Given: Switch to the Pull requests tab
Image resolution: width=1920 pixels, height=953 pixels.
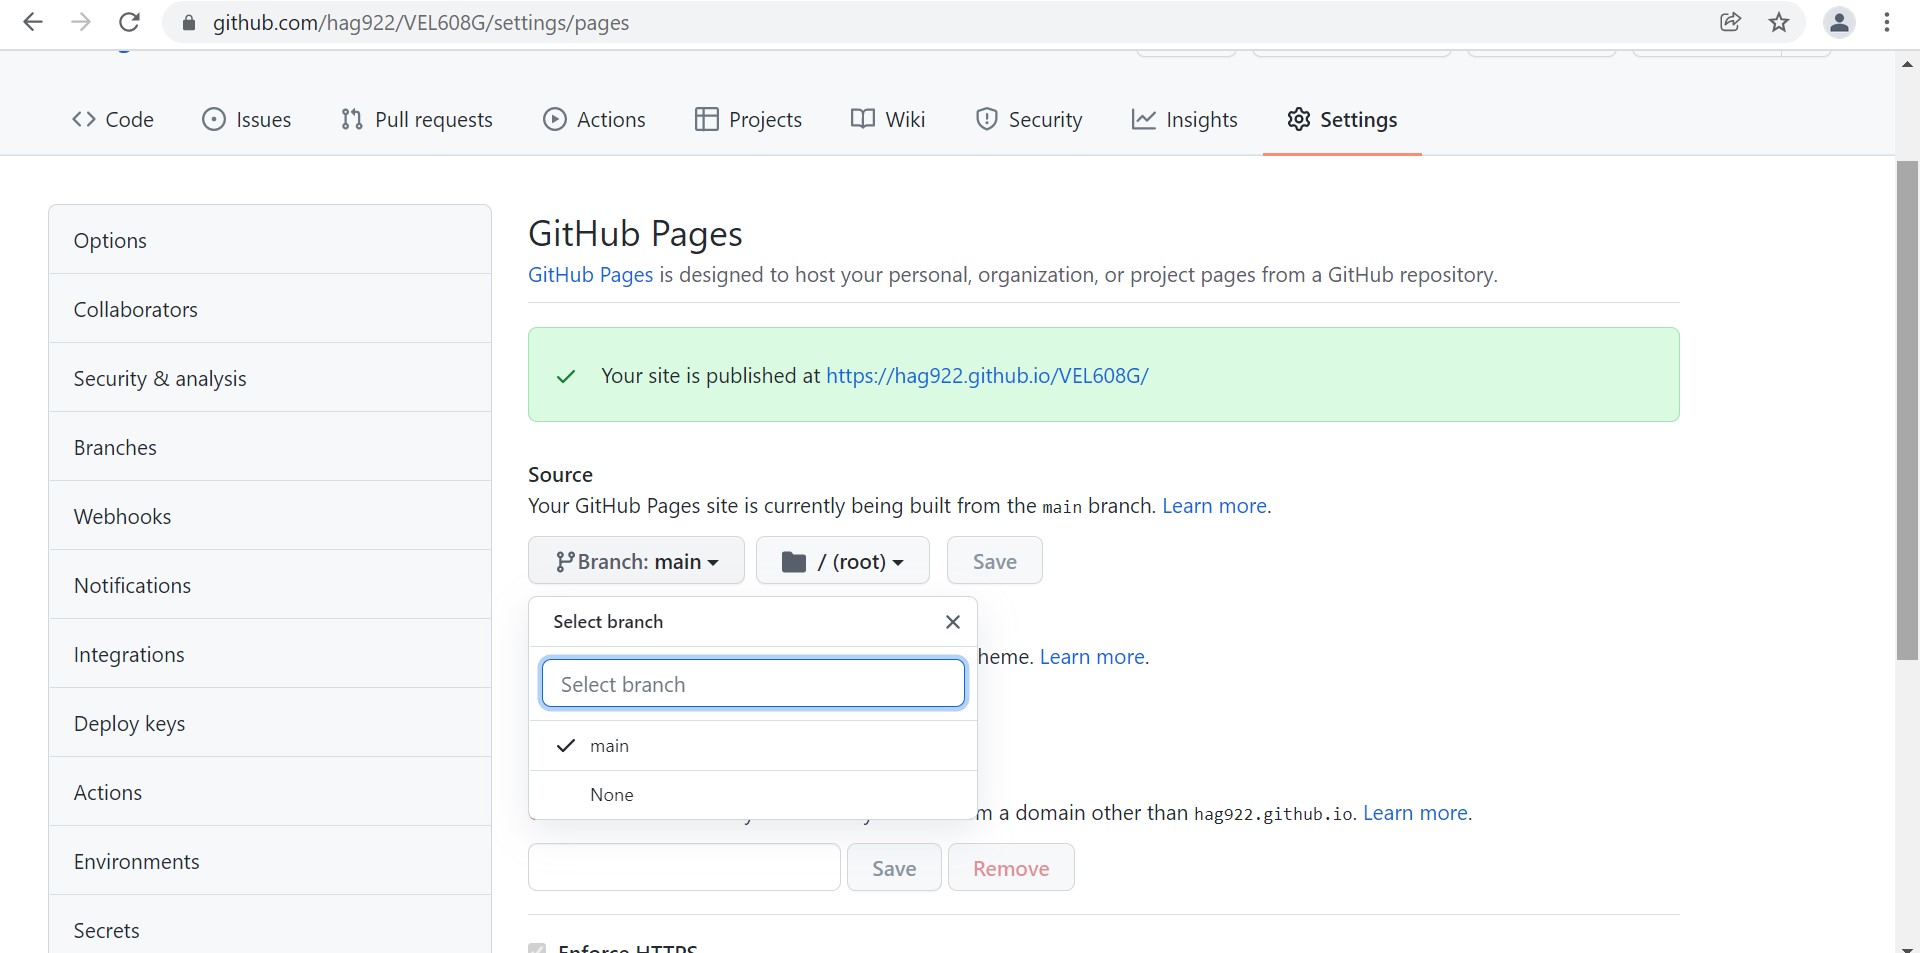Looking at the screenshot, I should pyautogui.click(x=417, y=120).
